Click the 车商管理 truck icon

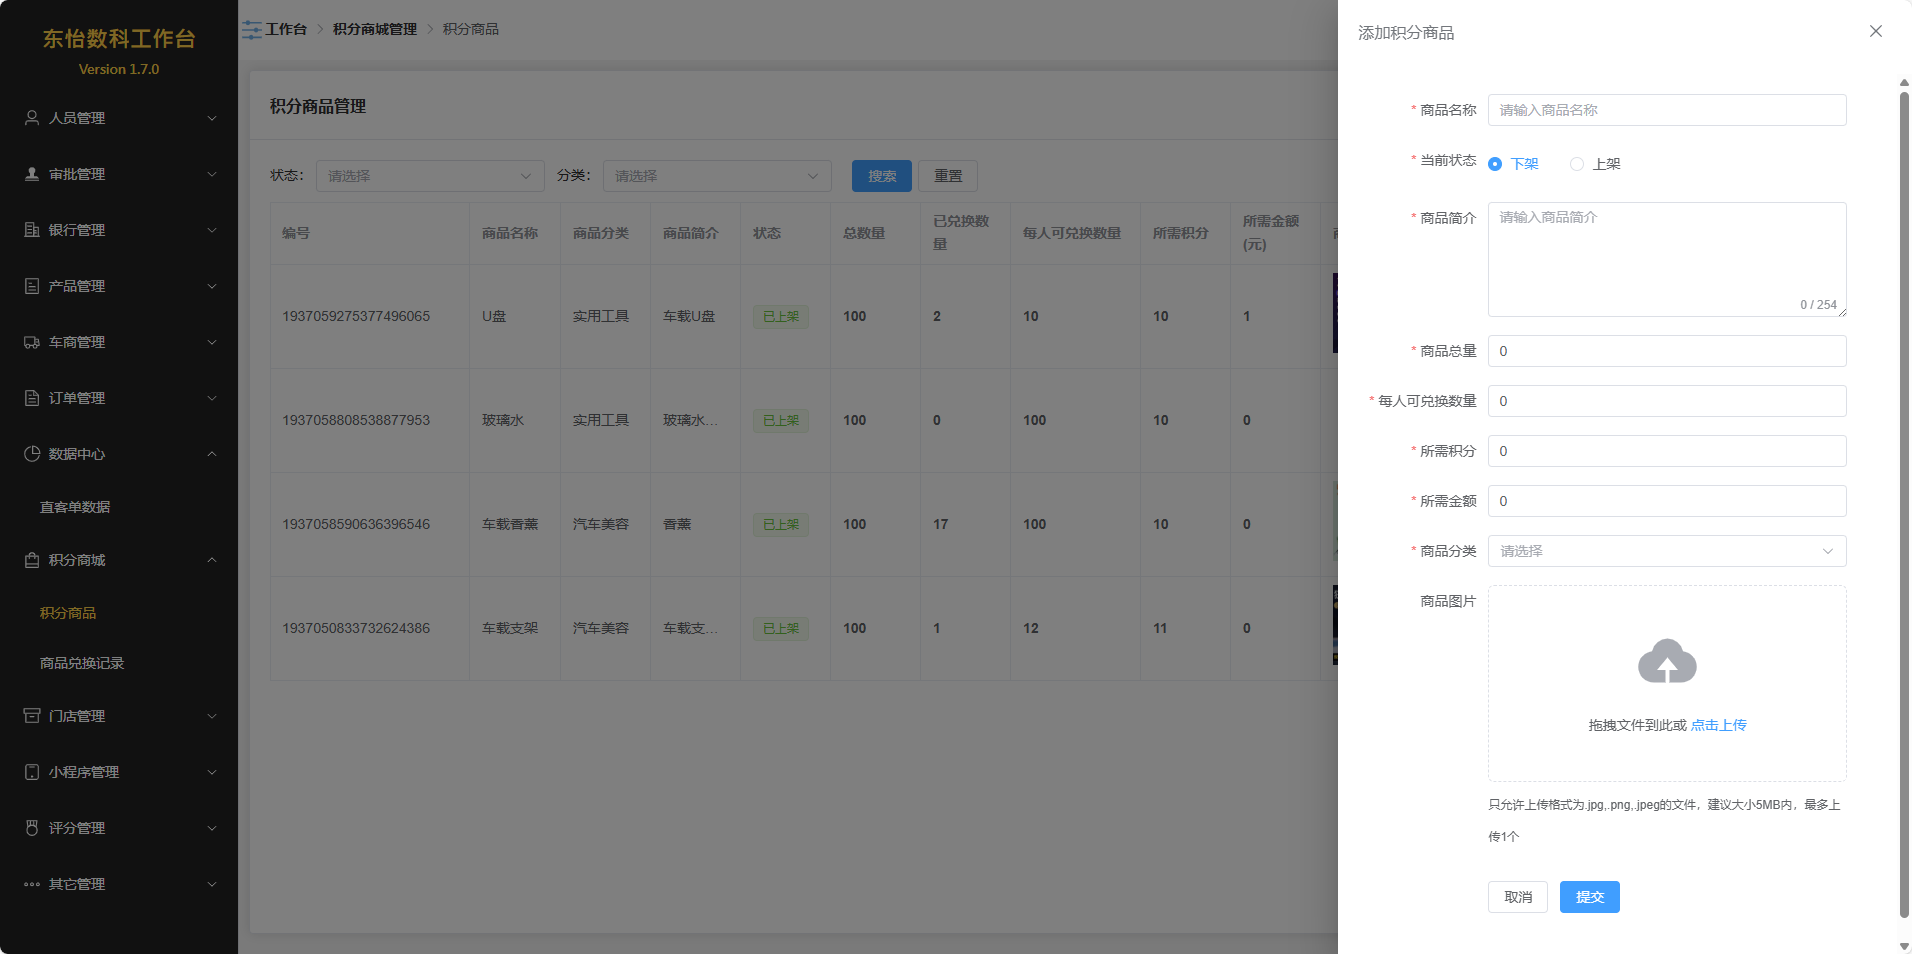(x=32, y=342)
